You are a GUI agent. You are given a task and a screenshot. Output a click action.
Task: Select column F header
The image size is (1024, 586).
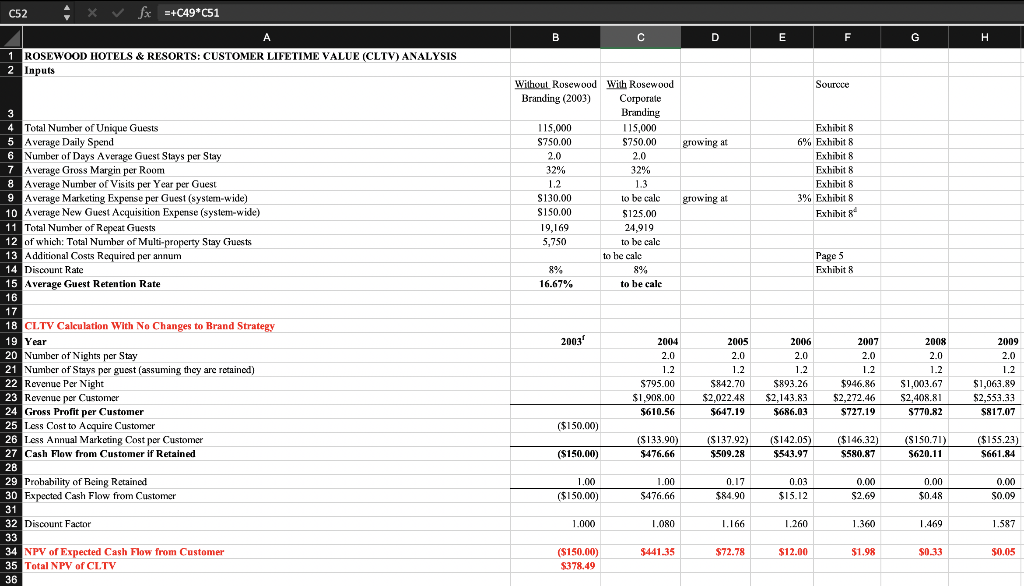(847, 37)
